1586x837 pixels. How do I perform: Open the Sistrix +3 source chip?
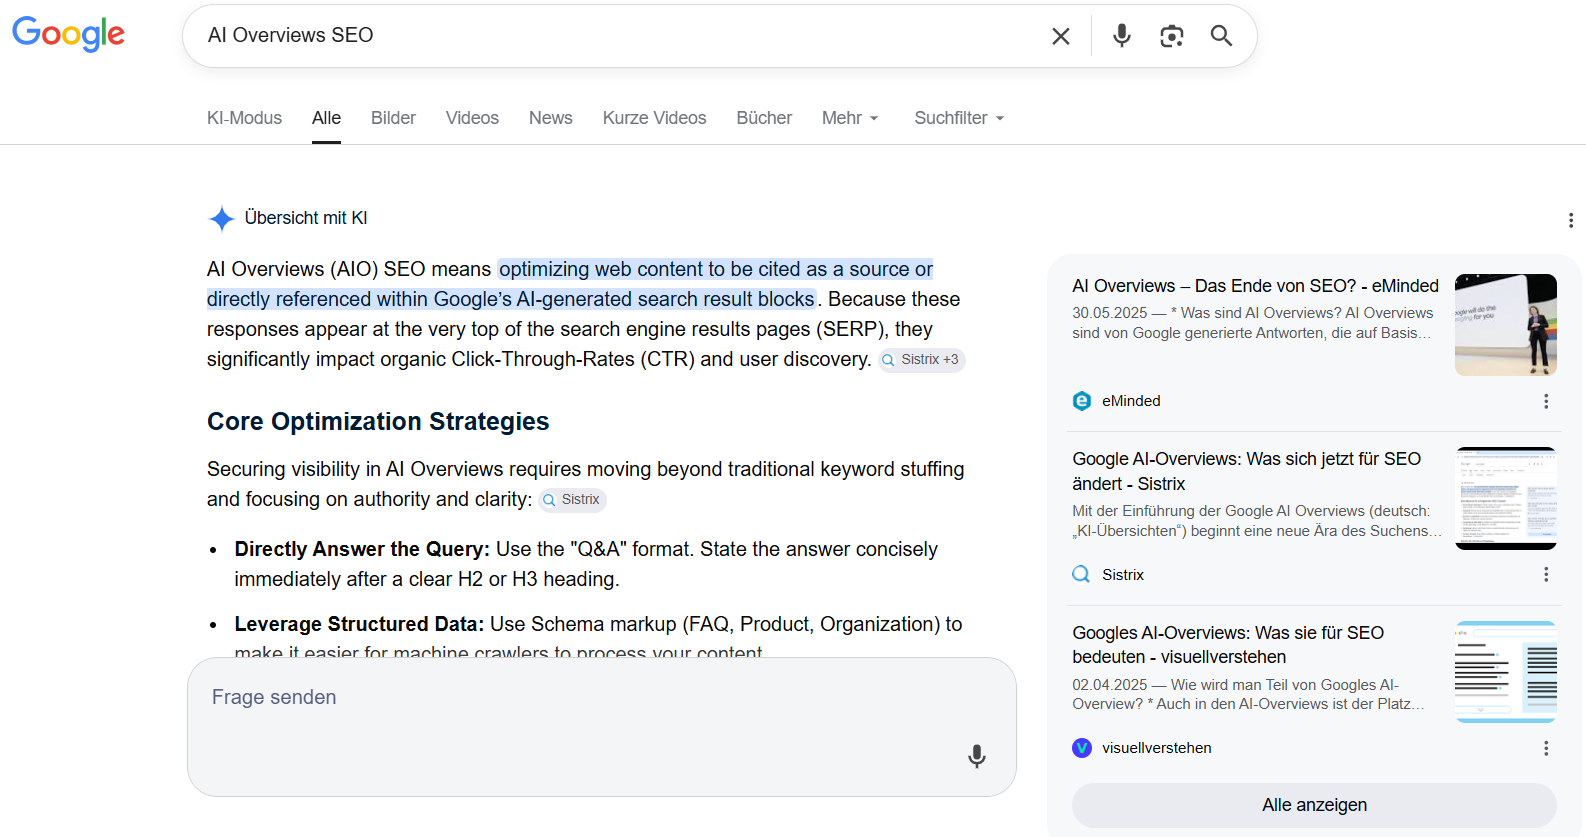[x=921, y=360]
